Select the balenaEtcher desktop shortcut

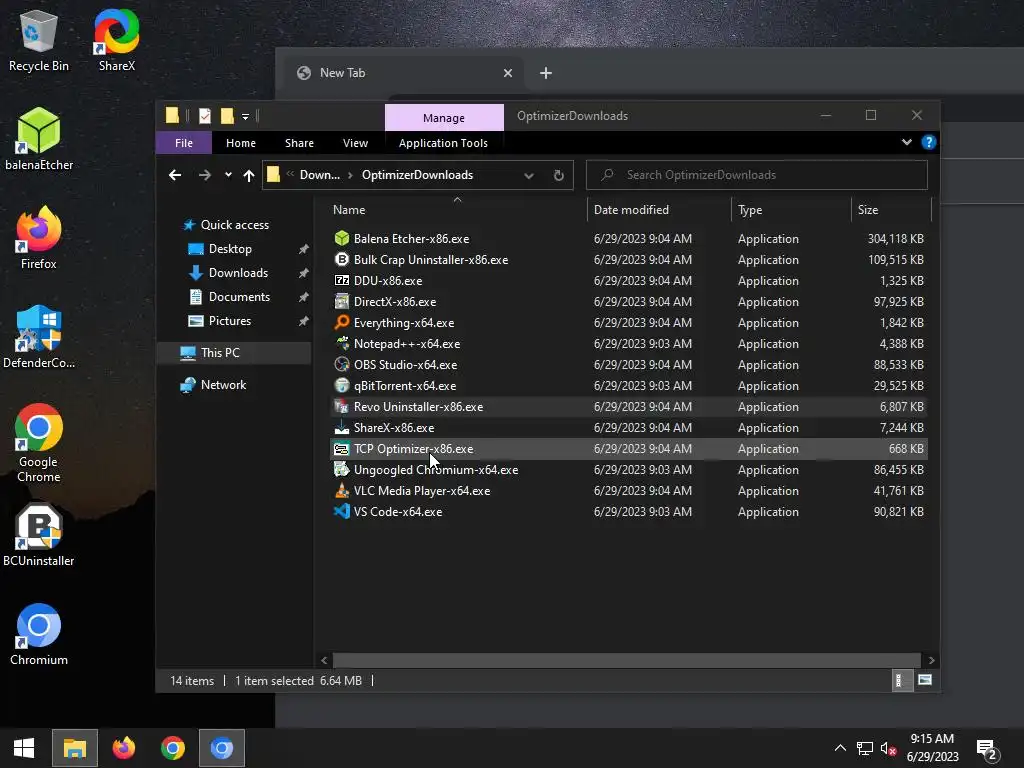pos(39,139)
